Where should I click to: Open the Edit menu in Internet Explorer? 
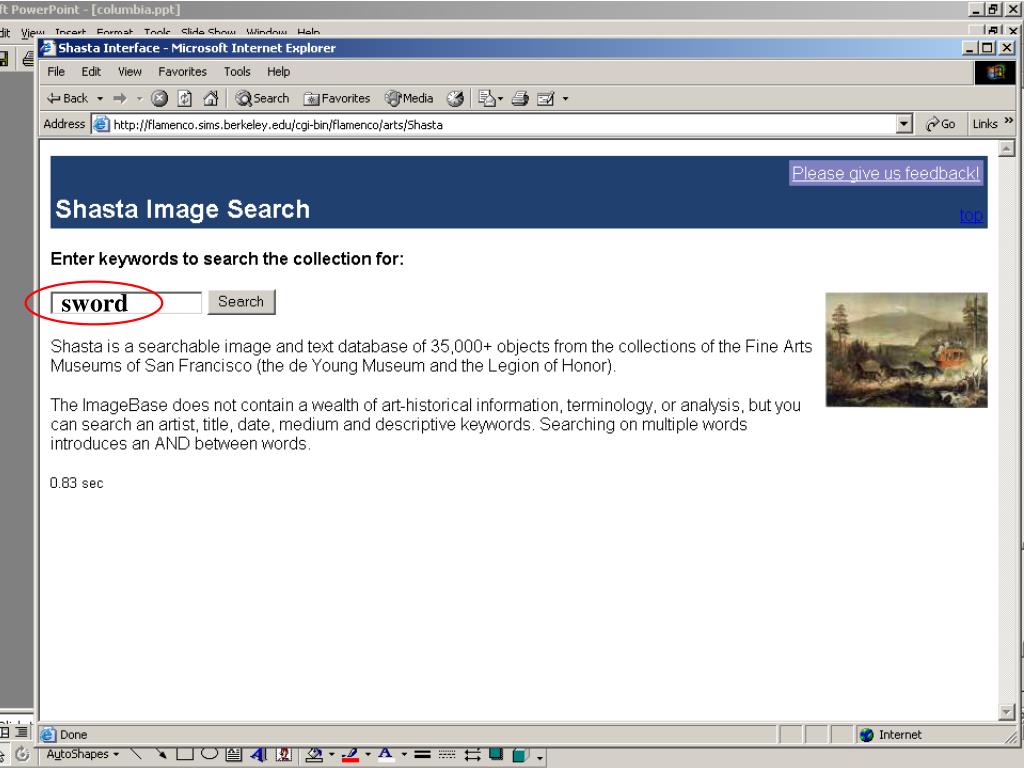(x=91, y=72)
